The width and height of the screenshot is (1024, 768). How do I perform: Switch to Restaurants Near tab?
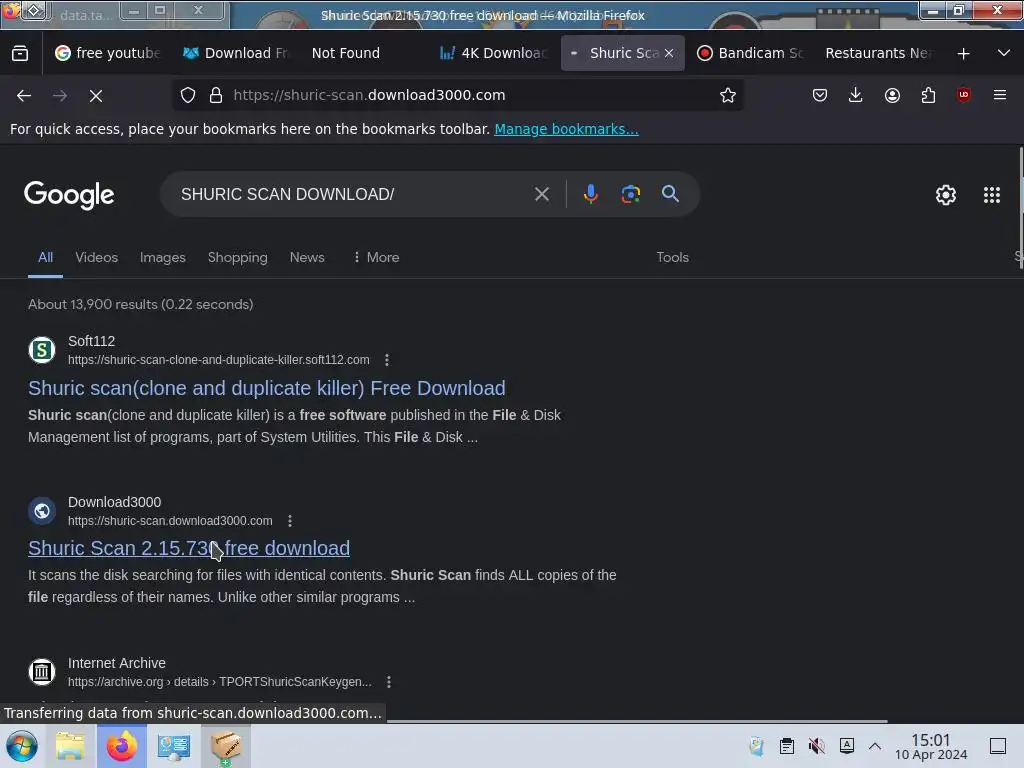(x=878, y=54)
